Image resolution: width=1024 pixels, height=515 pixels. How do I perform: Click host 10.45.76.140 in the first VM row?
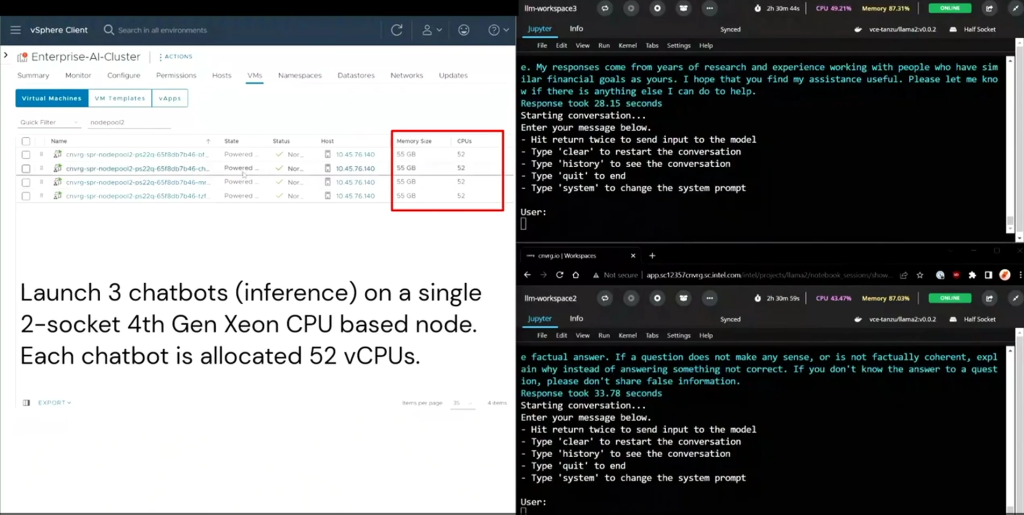355,155
